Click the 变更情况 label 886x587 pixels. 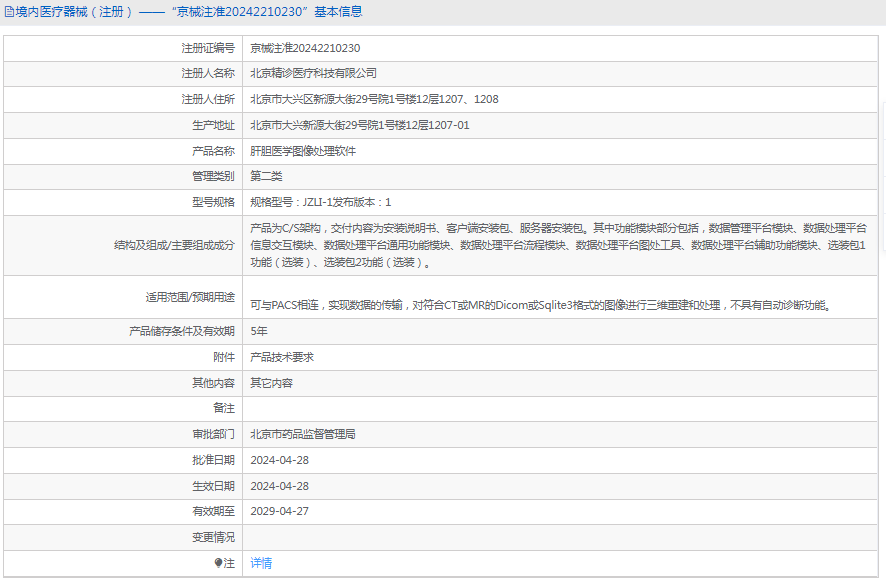[213, 537]
